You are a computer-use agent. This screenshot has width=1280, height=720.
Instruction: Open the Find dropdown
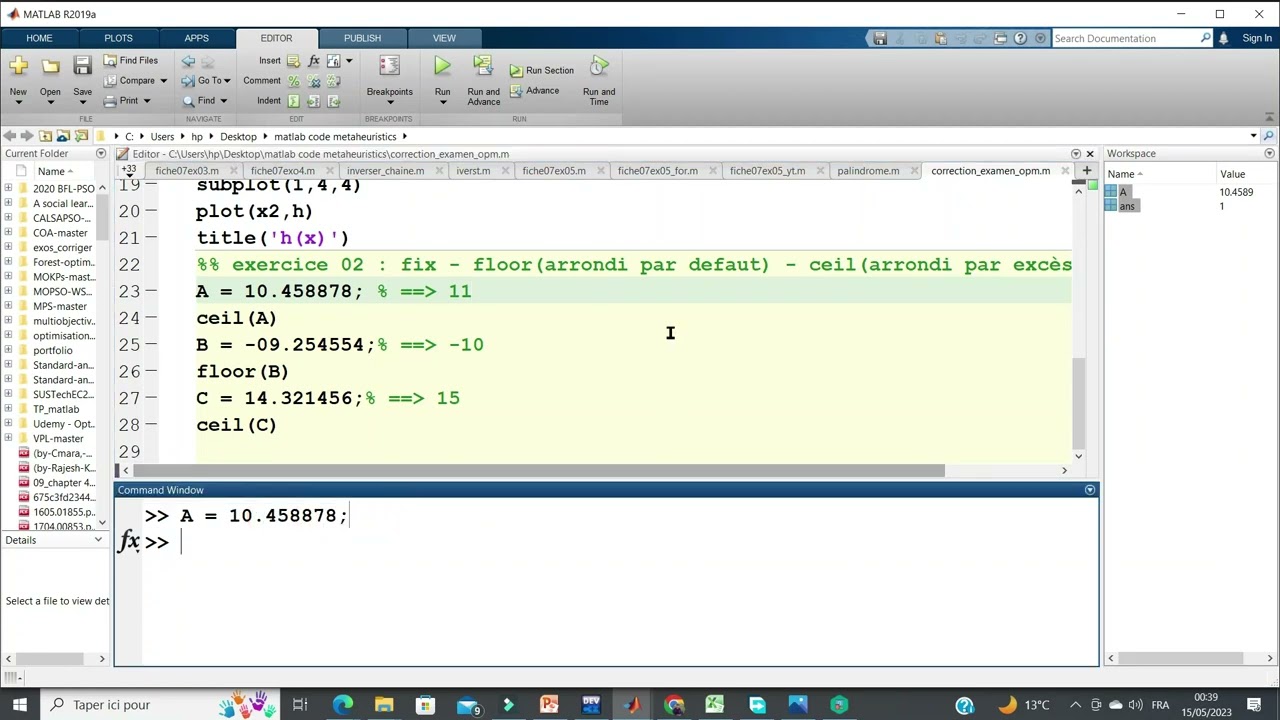223,101
